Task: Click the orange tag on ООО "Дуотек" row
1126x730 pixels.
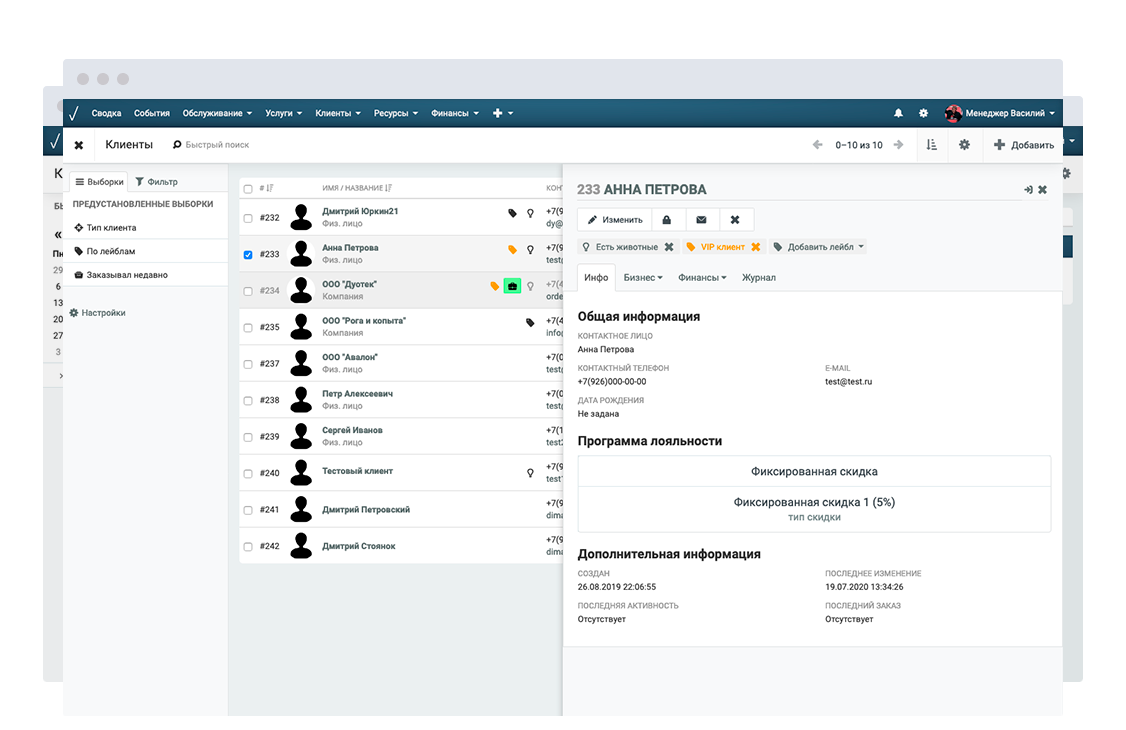Action: [x=494, y=286]
